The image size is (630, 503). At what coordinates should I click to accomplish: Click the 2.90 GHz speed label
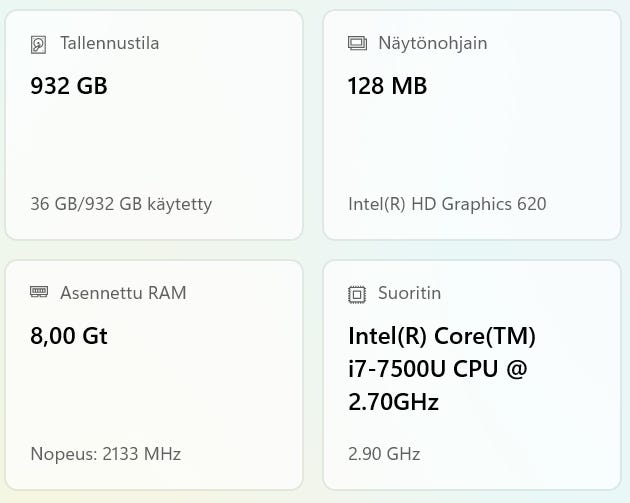pos(384,454)
